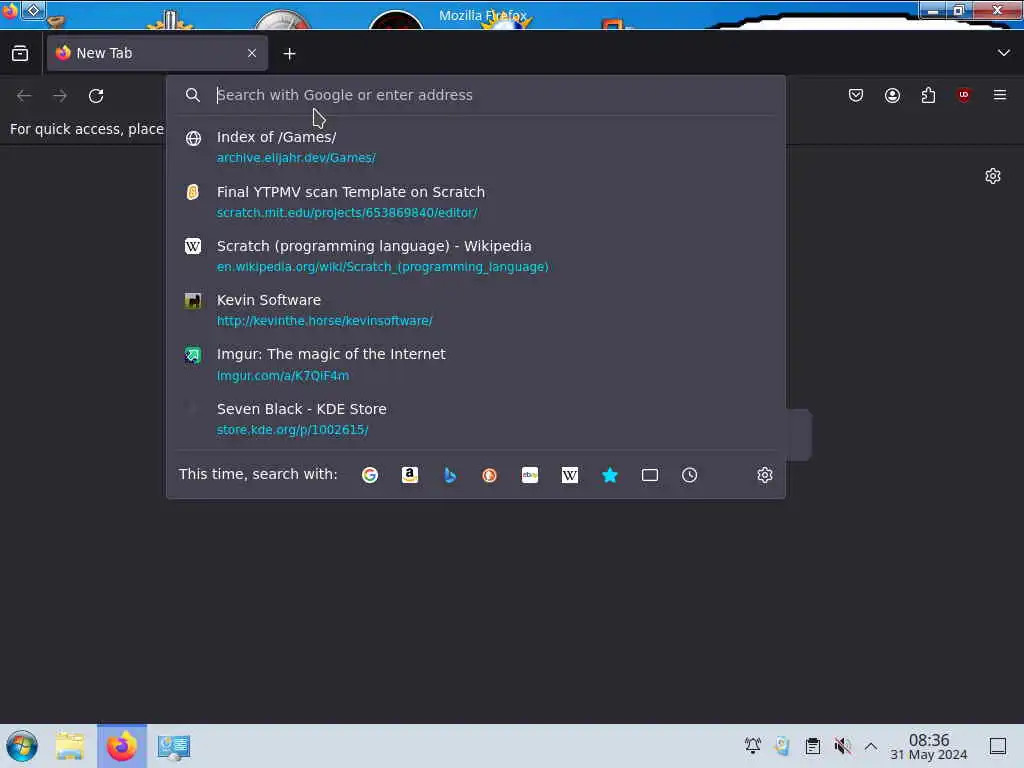1024x768 pixels.
Task: Search this time with Amazon
Action: pyautogui.click(x=409, y=475)
